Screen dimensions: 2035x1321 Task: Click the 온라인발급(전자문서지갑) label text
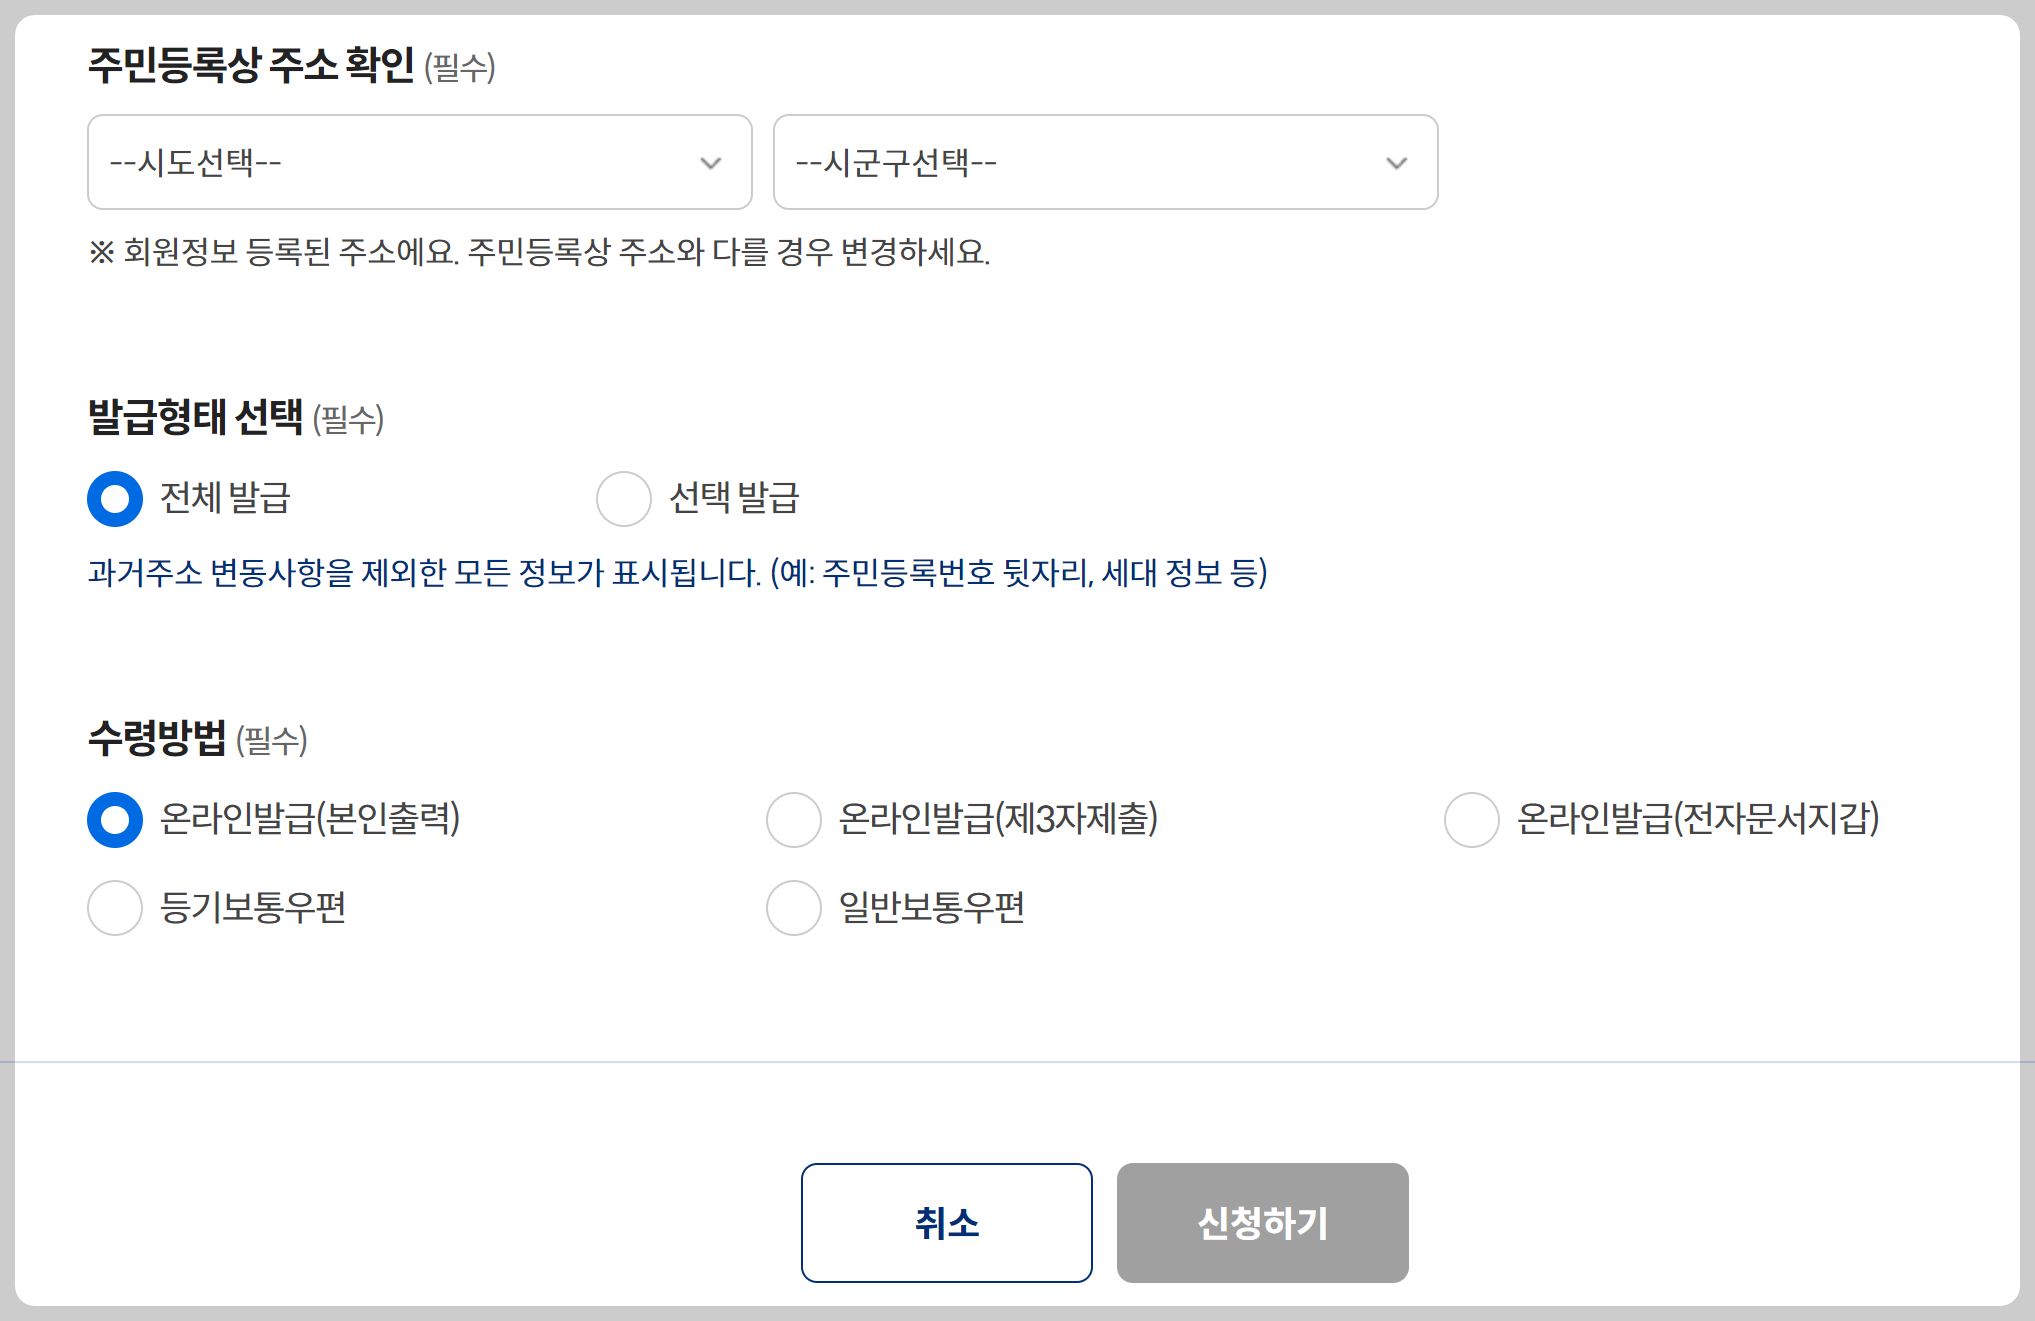[x=1698, y=820]
